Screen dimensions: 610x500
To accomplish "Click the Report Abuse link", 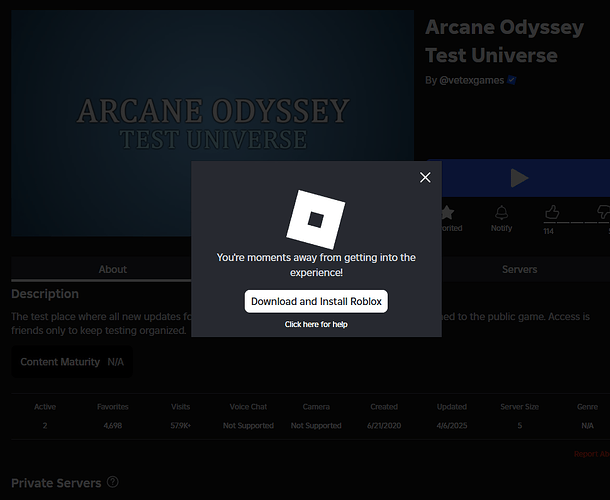I will (591, 453).
